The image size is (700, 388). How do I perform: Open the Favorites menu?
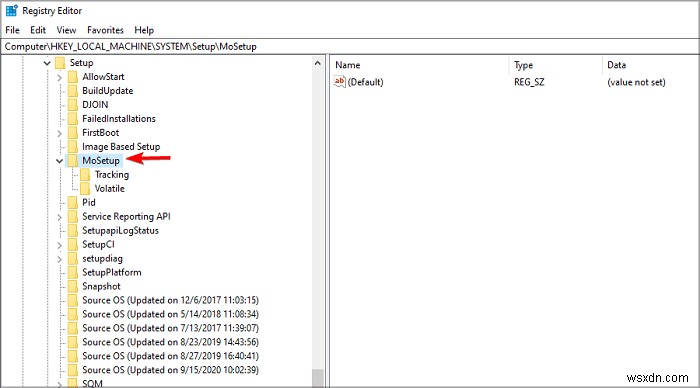pos(105,30)
